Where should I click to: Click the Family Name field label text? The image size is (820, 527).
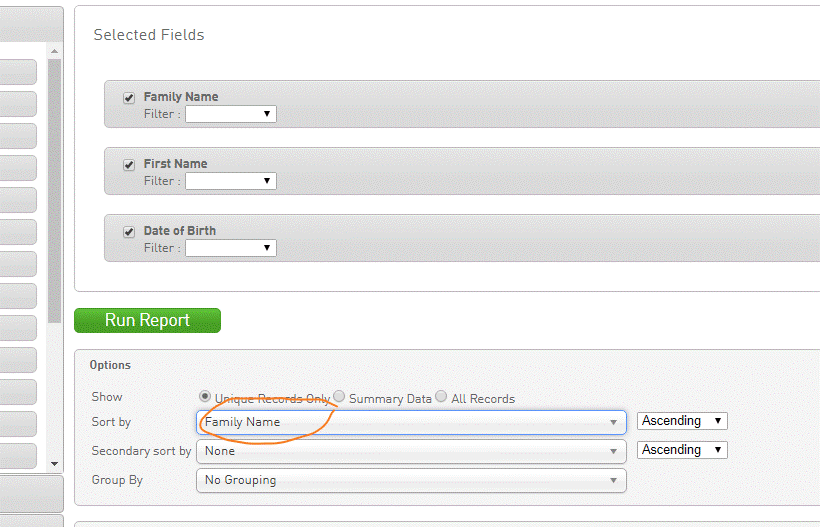point(181,97)
